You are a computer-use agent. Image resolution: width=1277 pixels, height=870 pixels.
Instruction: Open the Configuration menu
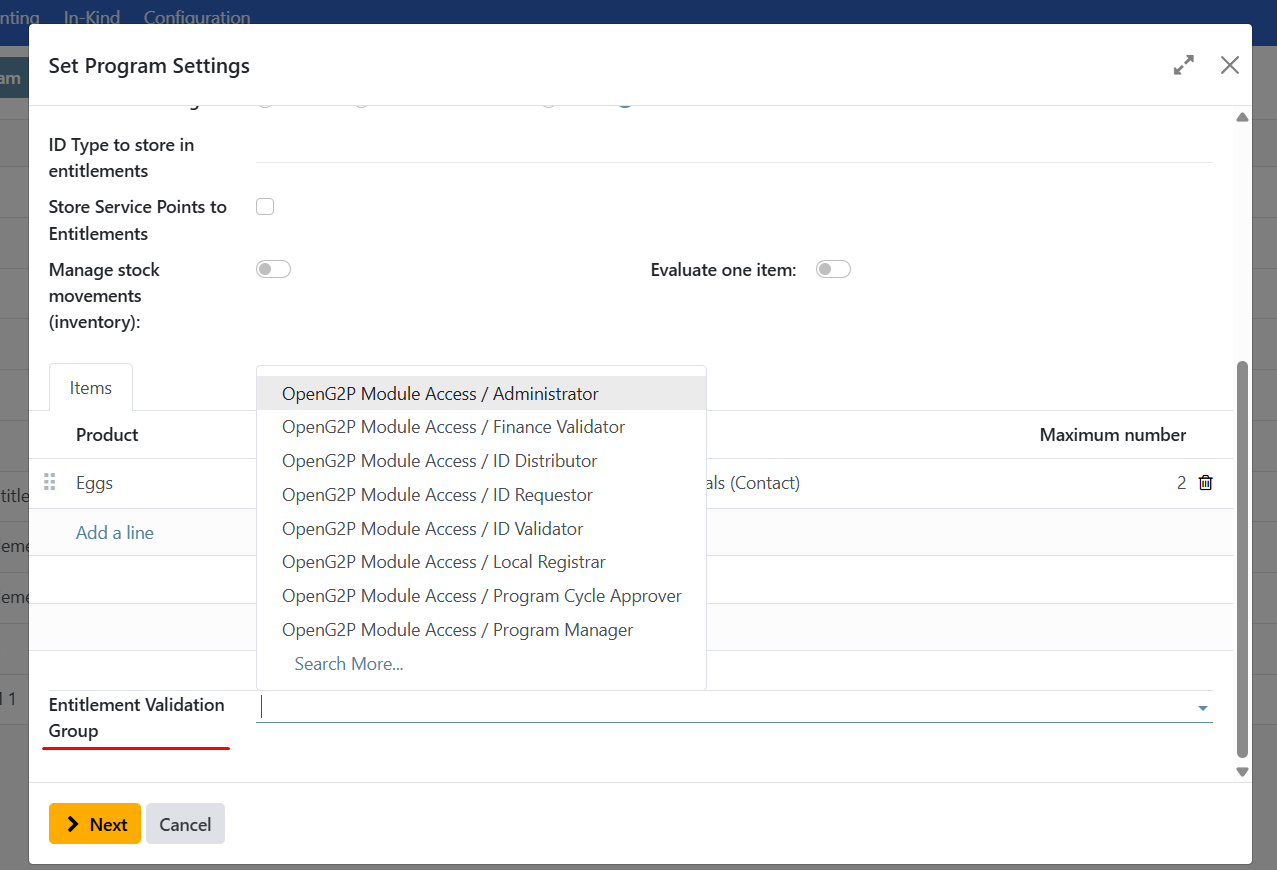[197, 17]
